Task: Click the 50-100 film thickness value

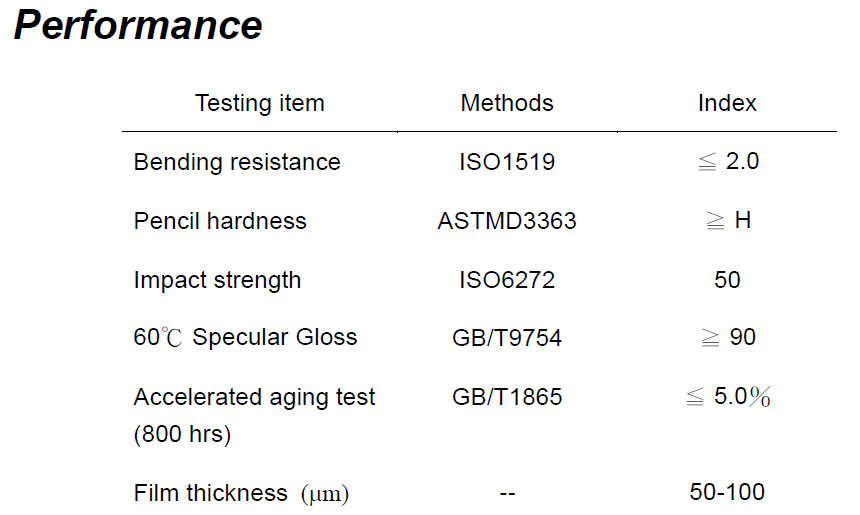Action: 727,492
